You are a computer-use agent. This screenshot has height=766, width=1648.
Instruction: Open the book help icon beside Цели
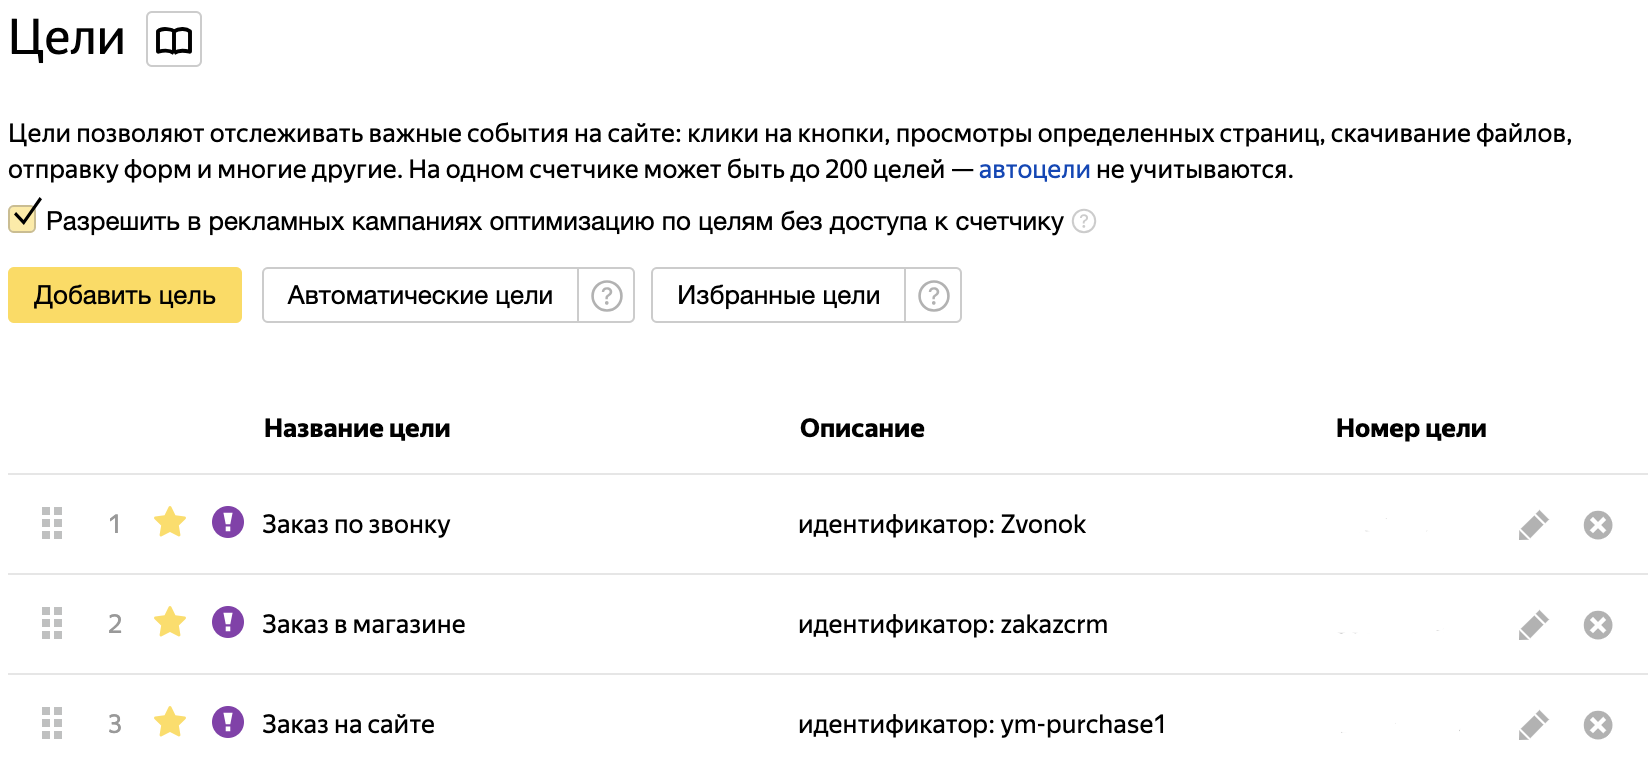click(x=174, y=40)
